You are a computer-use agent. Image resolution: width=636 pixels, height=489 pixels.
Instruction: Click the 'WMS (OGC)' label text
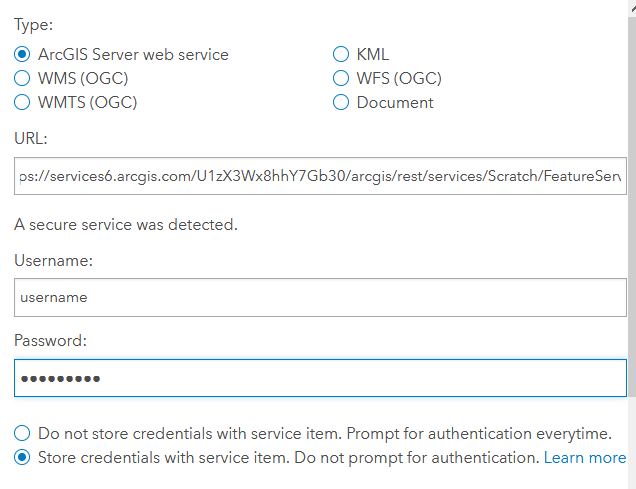coord(83,78)
